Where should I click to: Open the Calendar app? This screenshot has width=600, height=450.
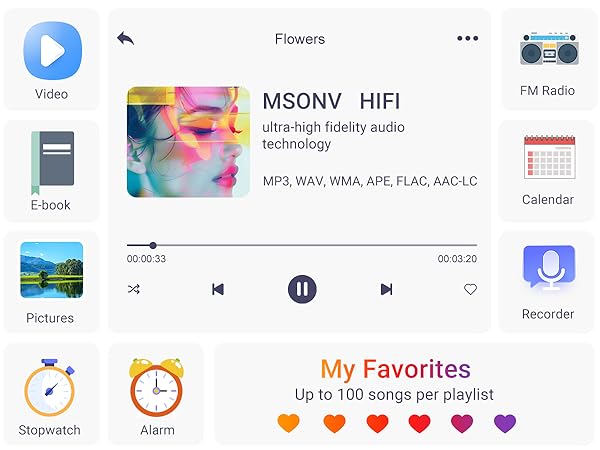[x=549, y=157]
